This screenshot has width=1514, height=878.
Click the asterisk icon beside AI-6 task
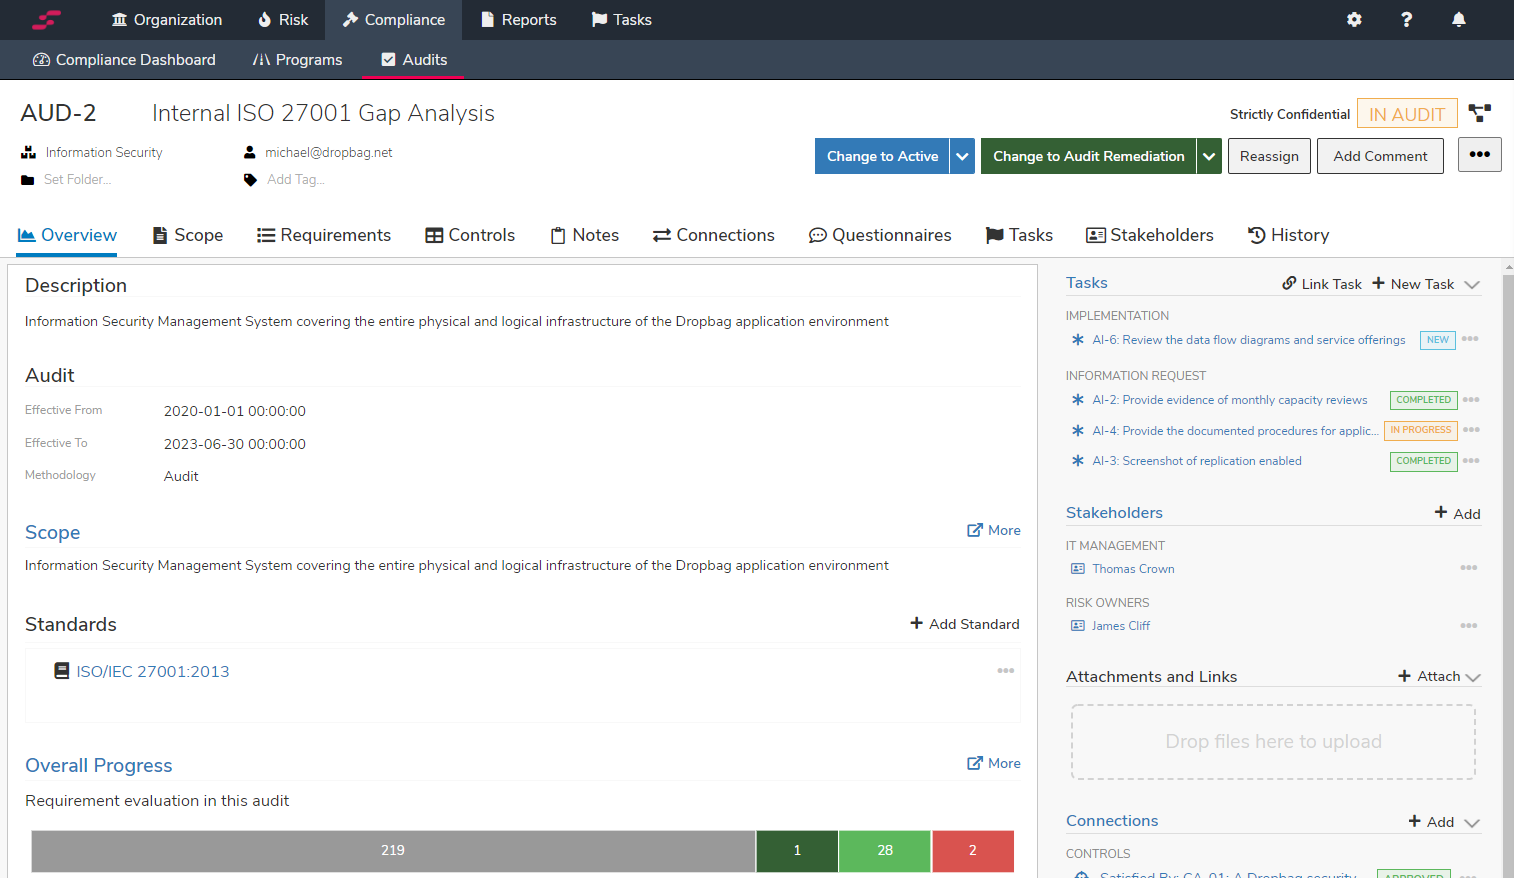(1078, 340)
